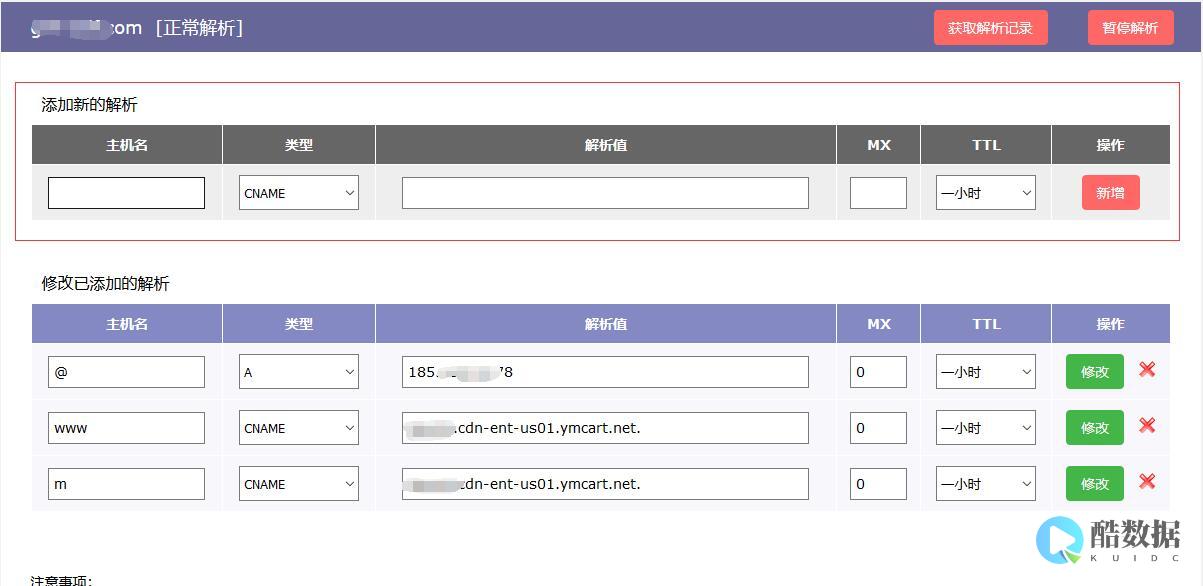Click 解析值 header in add-record table

tap(605, 145)
